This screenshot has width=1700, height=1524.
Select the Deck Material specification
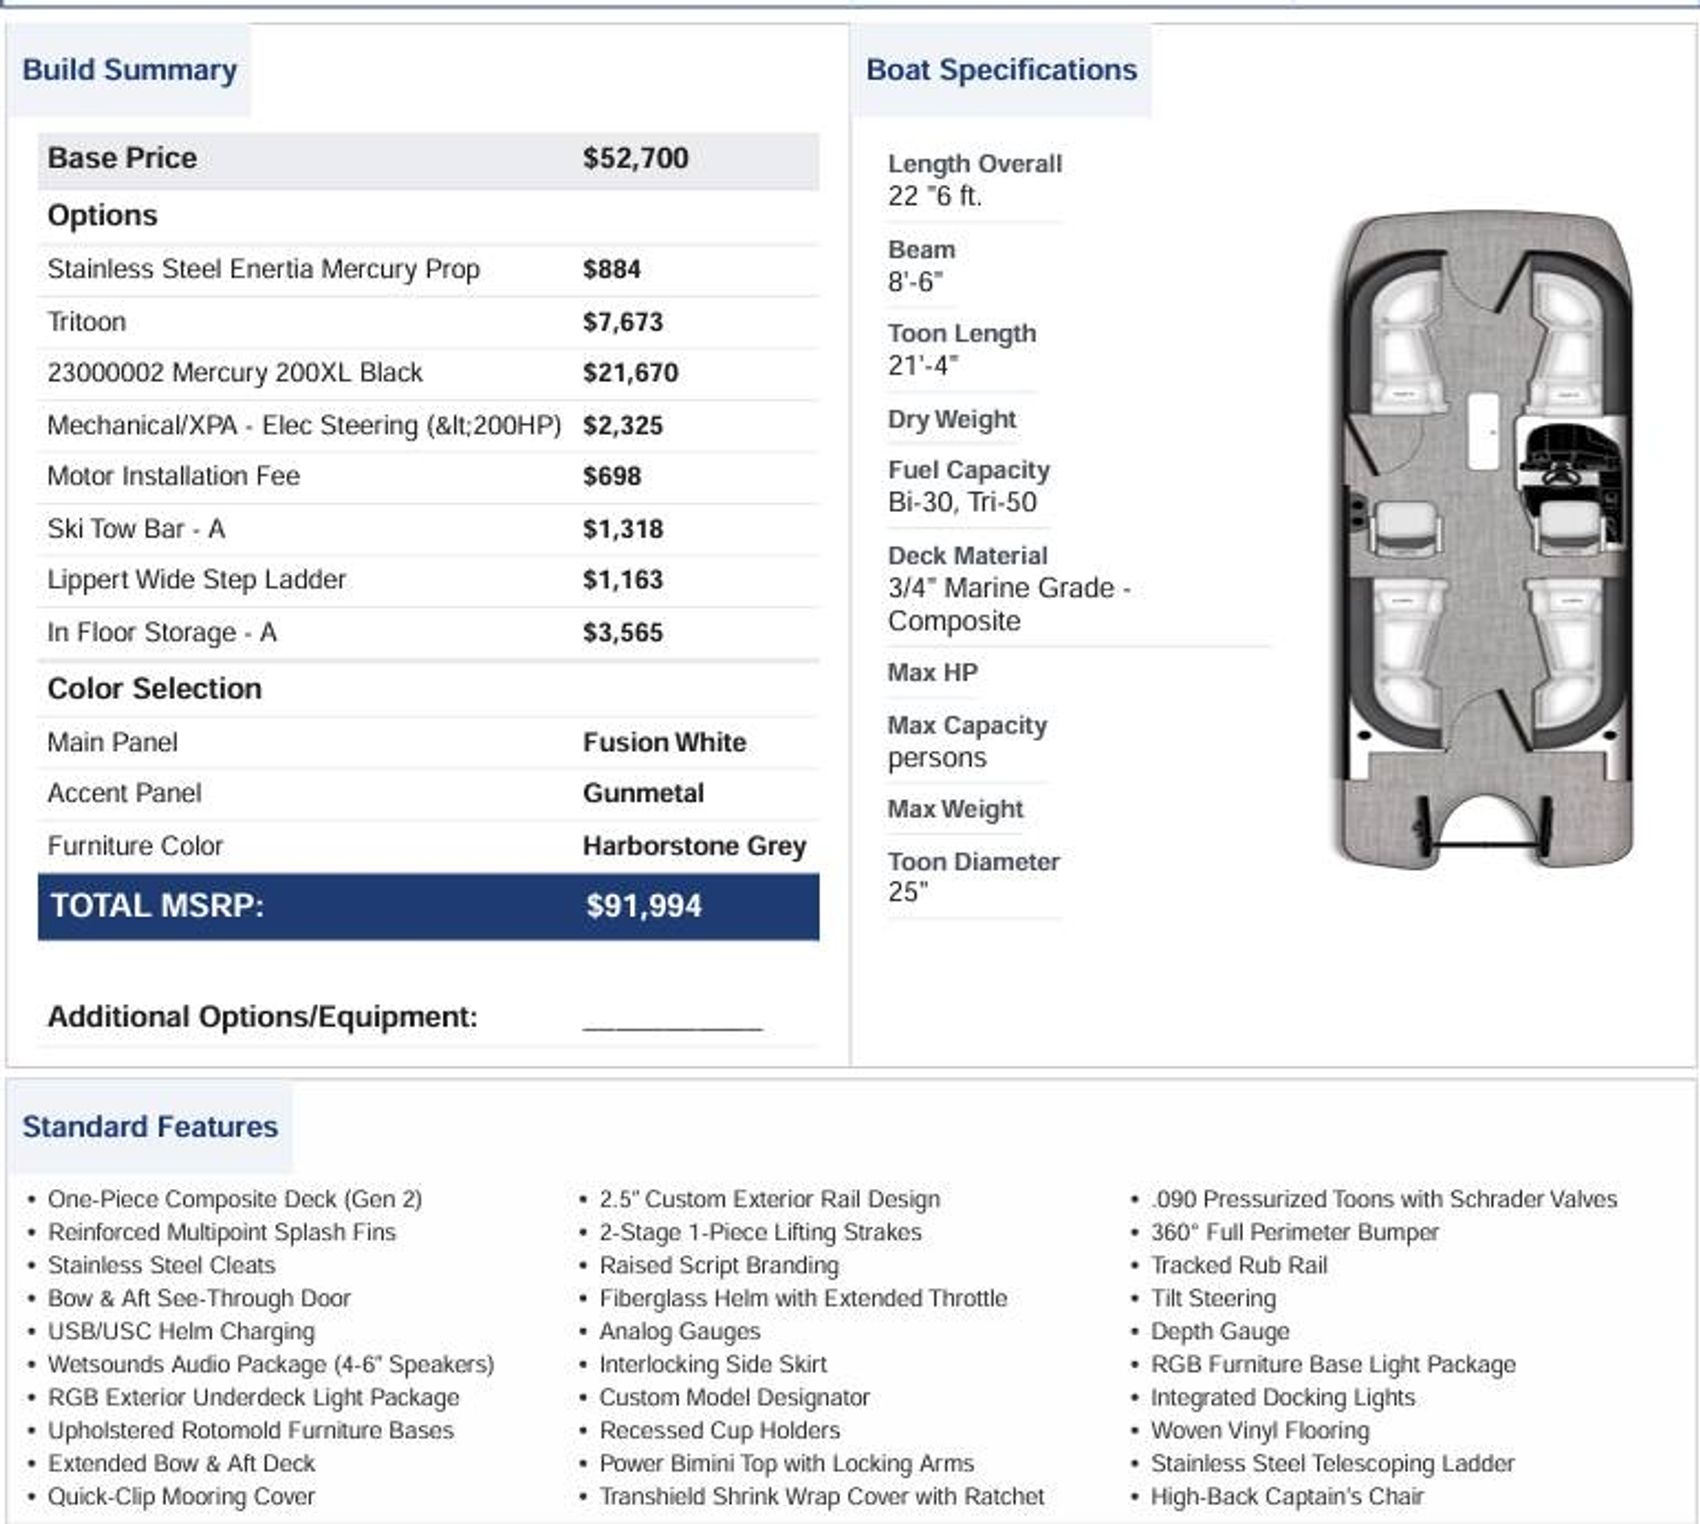click(1008, 588)
